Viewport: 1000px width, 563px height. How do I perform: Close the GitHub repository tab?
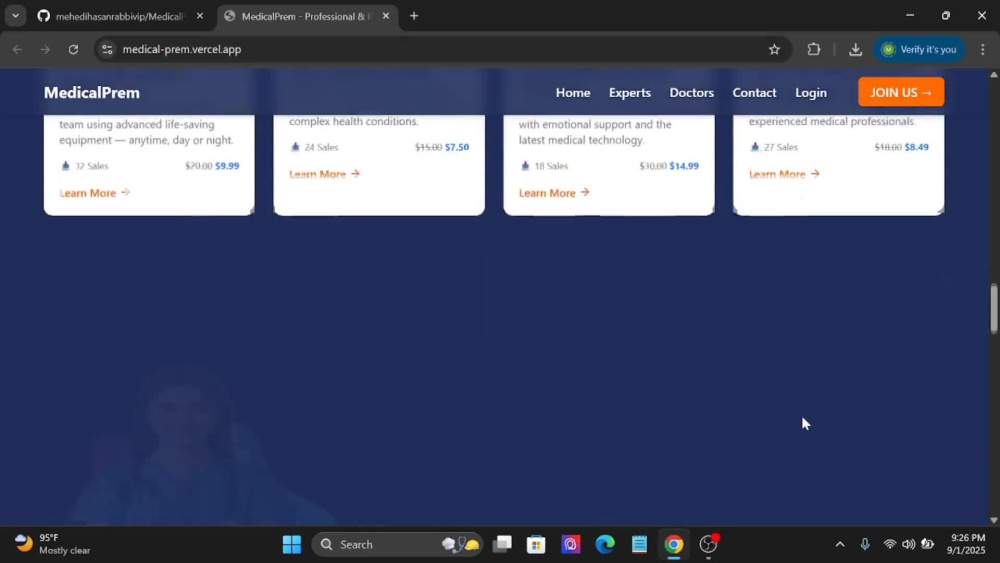[200, 16]
